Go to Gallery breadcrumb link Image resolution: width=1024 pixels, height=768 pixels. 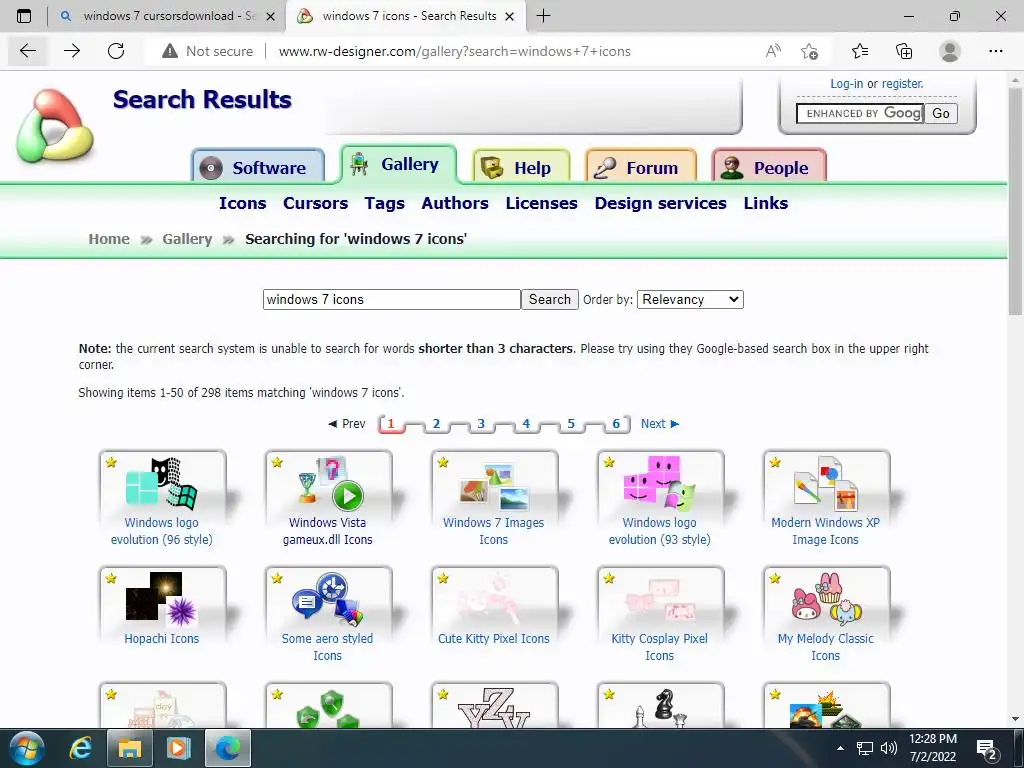coord(187,239)
